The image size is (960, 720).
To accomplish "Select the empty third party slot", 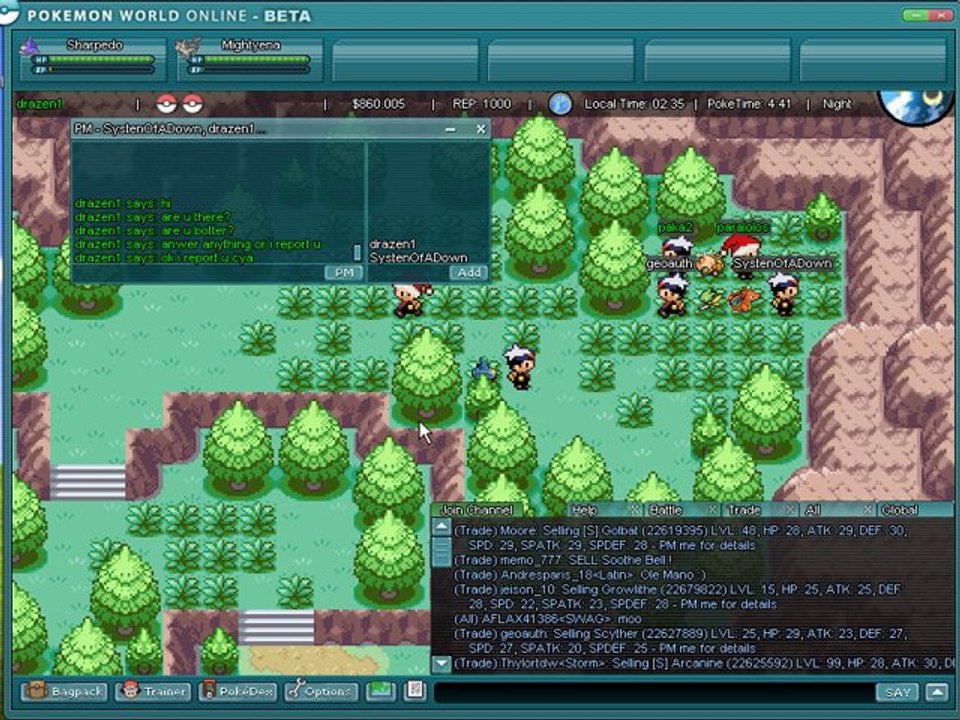I will click(405, 59).
